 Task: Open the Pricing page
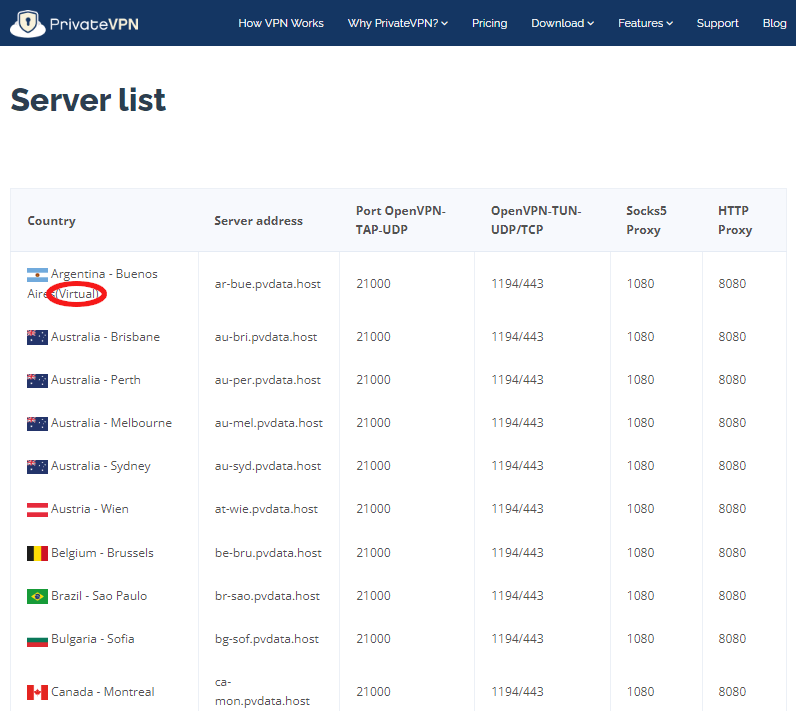pos(489,23)
